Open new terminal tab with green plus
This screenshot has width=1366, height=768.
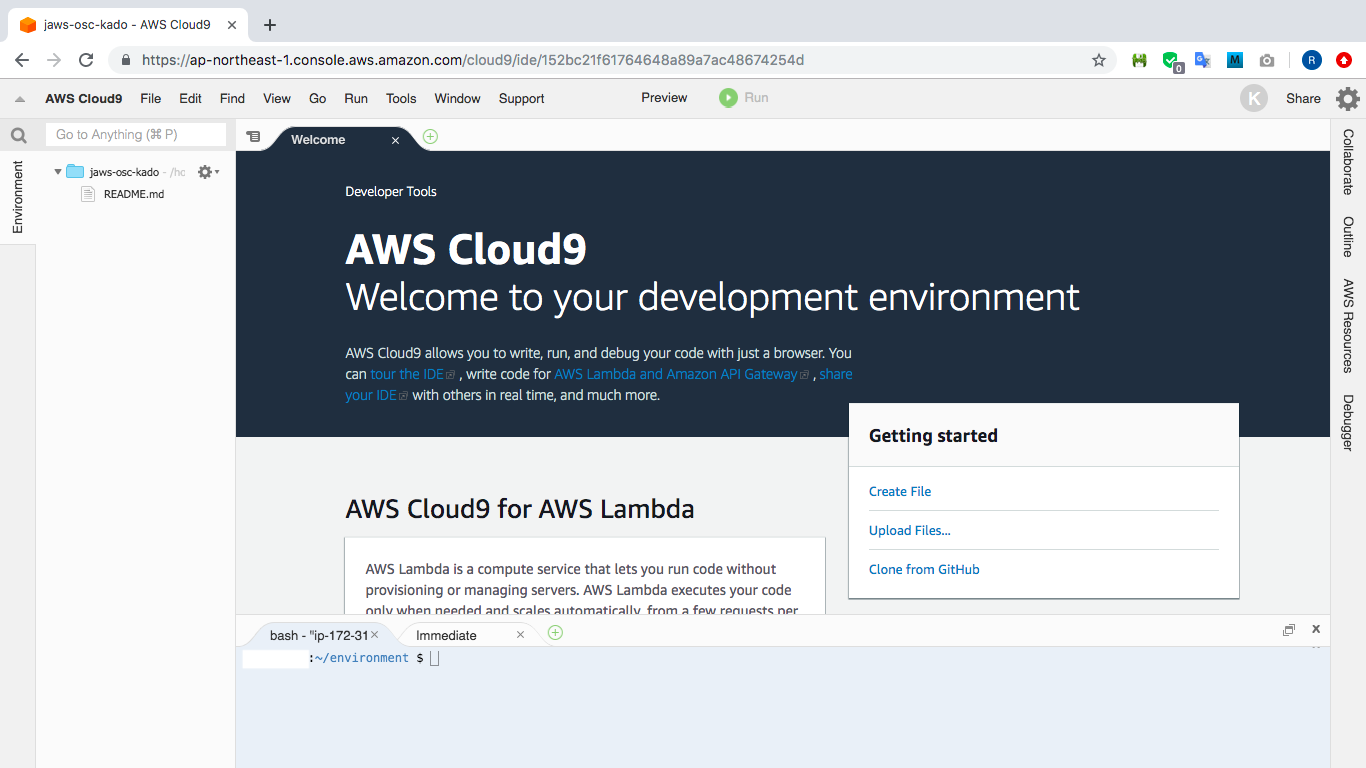pos(555,633)
